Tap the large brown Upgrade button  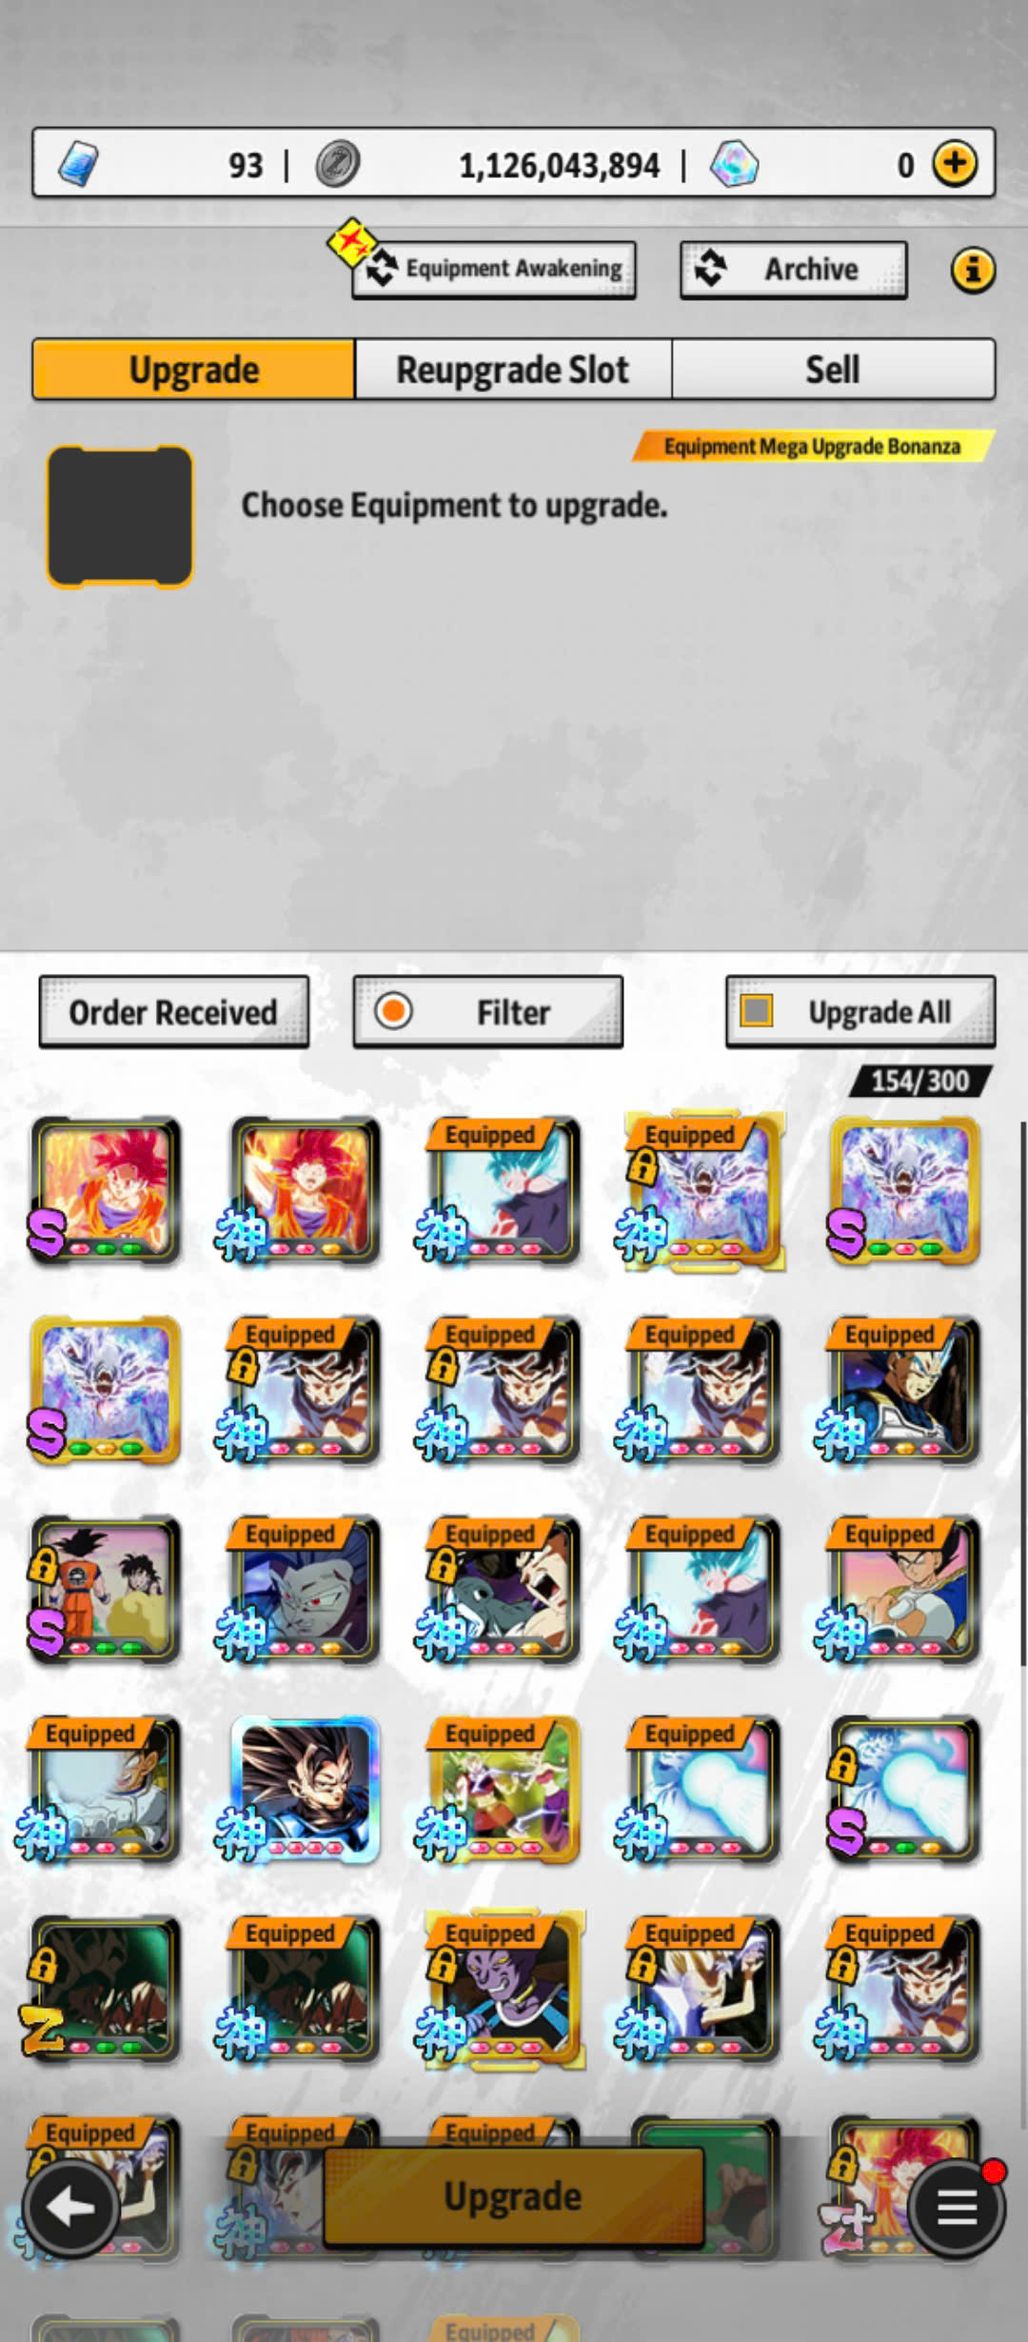pyautogui.click(x=513, y=2196)
